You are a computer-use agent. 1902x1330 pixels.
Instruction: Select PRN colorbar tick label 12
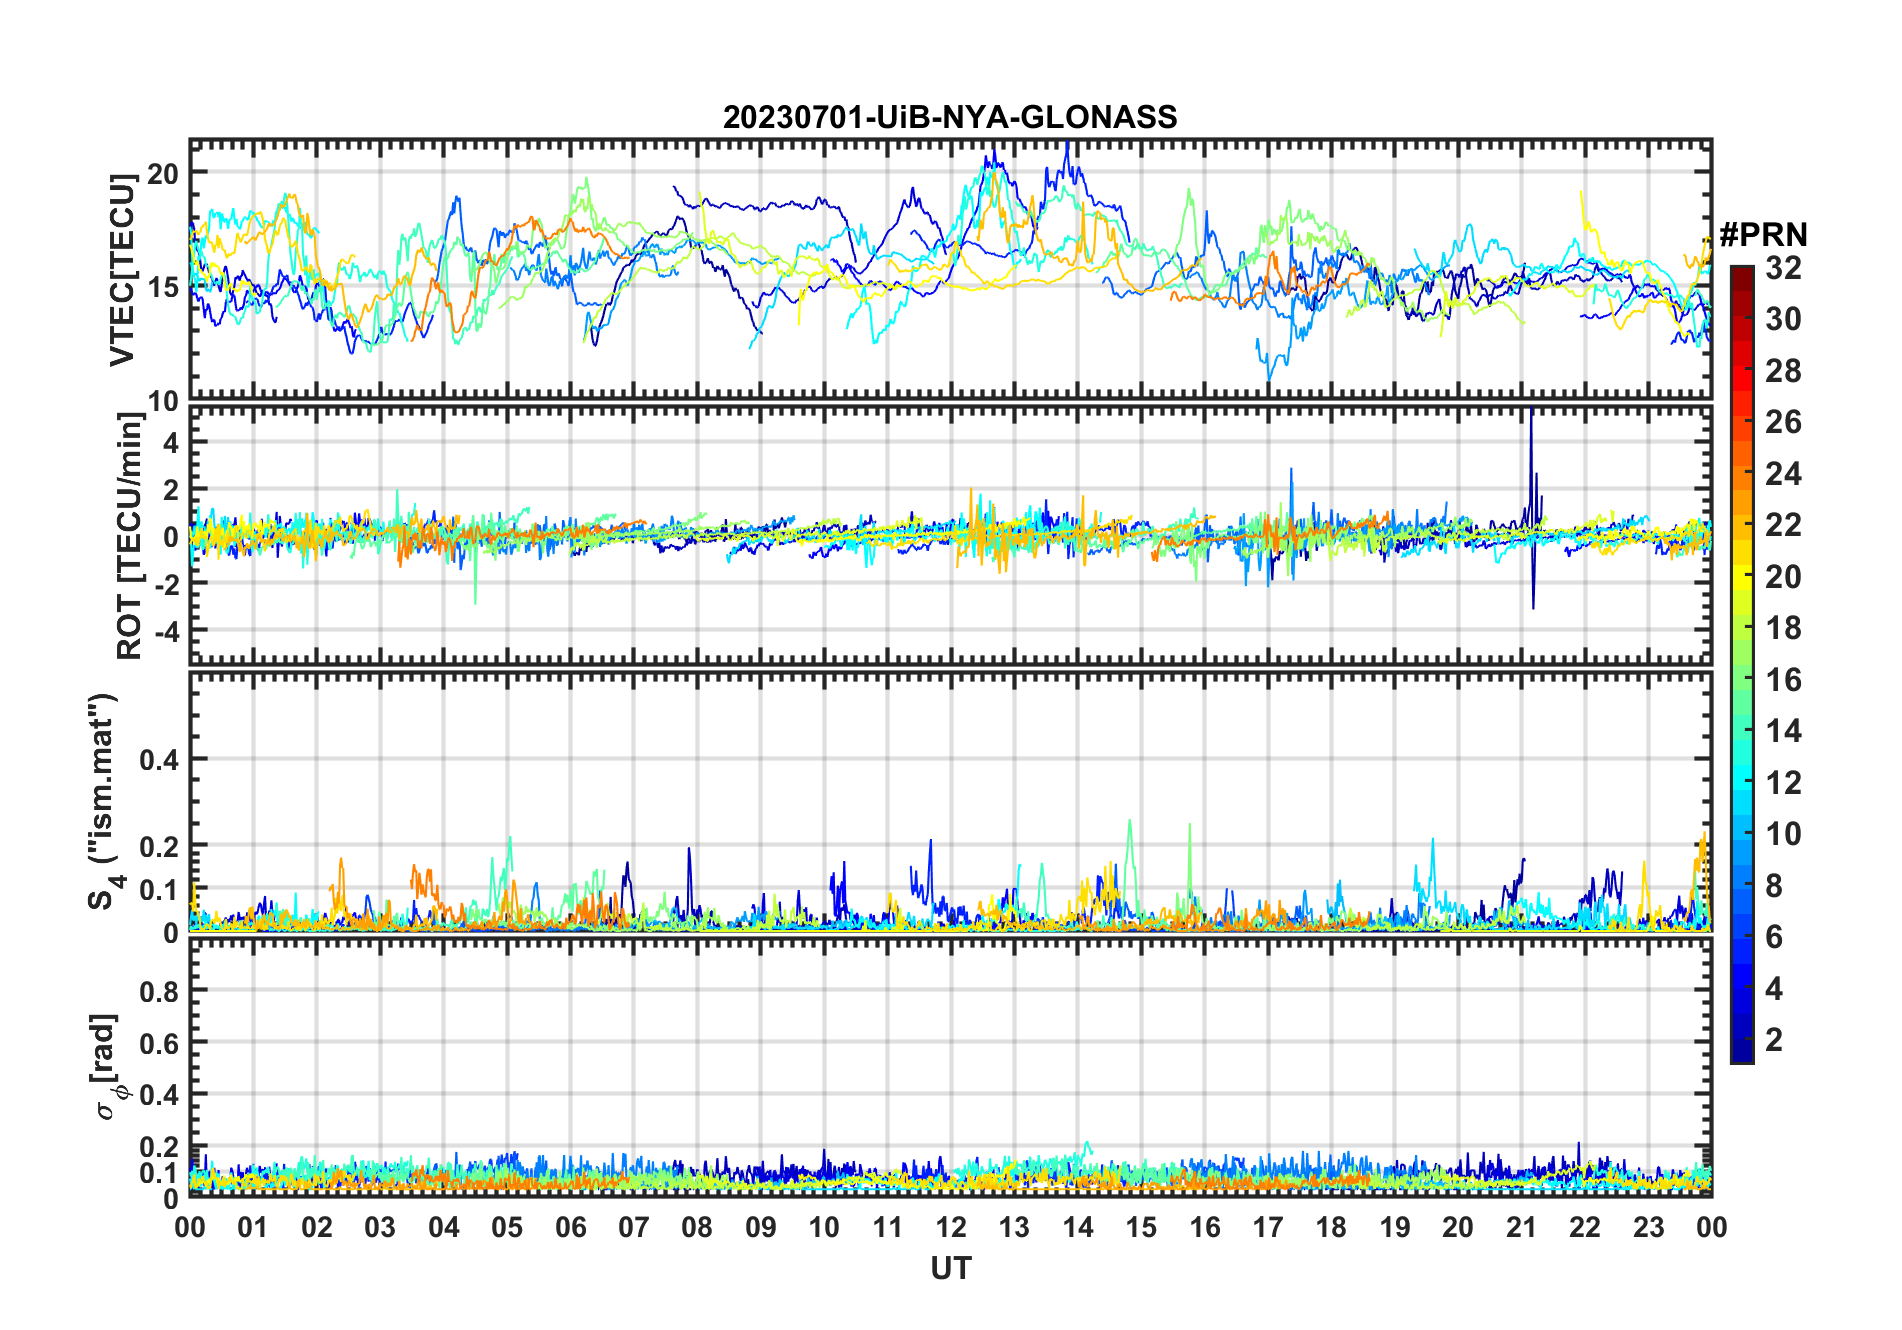(1783, 783)
